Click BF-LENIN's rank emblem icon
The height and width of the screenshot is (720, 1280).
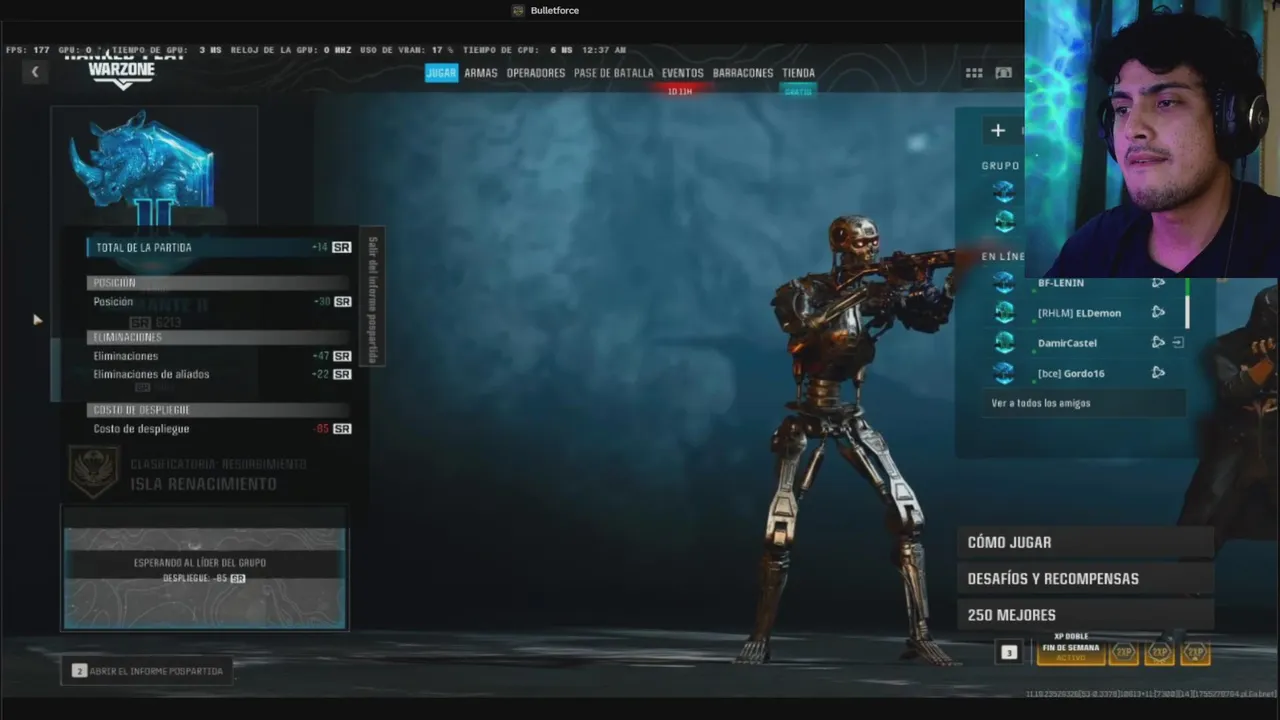(x=1004, y=283)
